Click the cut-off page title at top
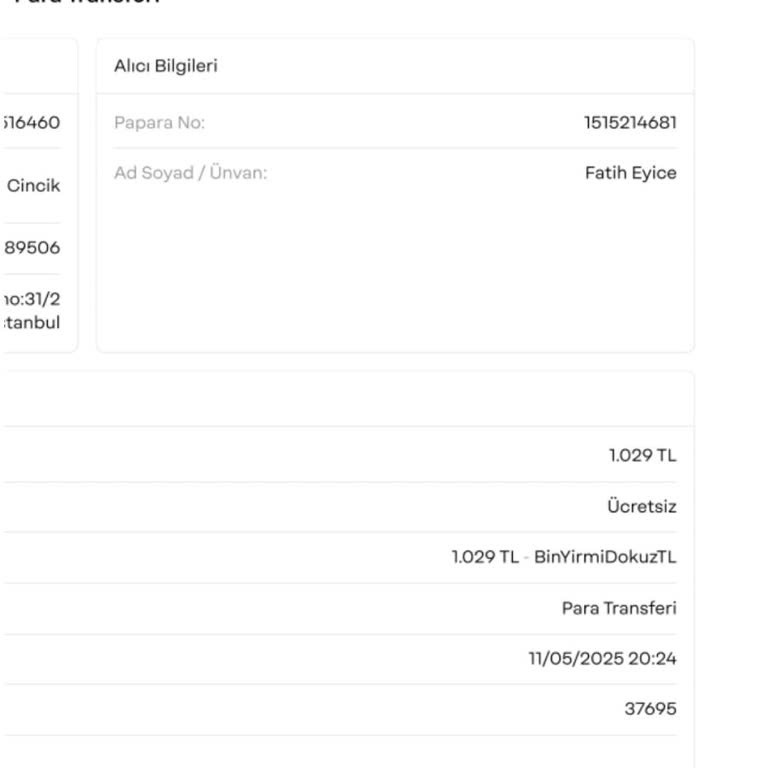Screen dimensions: 768x768 (90, 3)
